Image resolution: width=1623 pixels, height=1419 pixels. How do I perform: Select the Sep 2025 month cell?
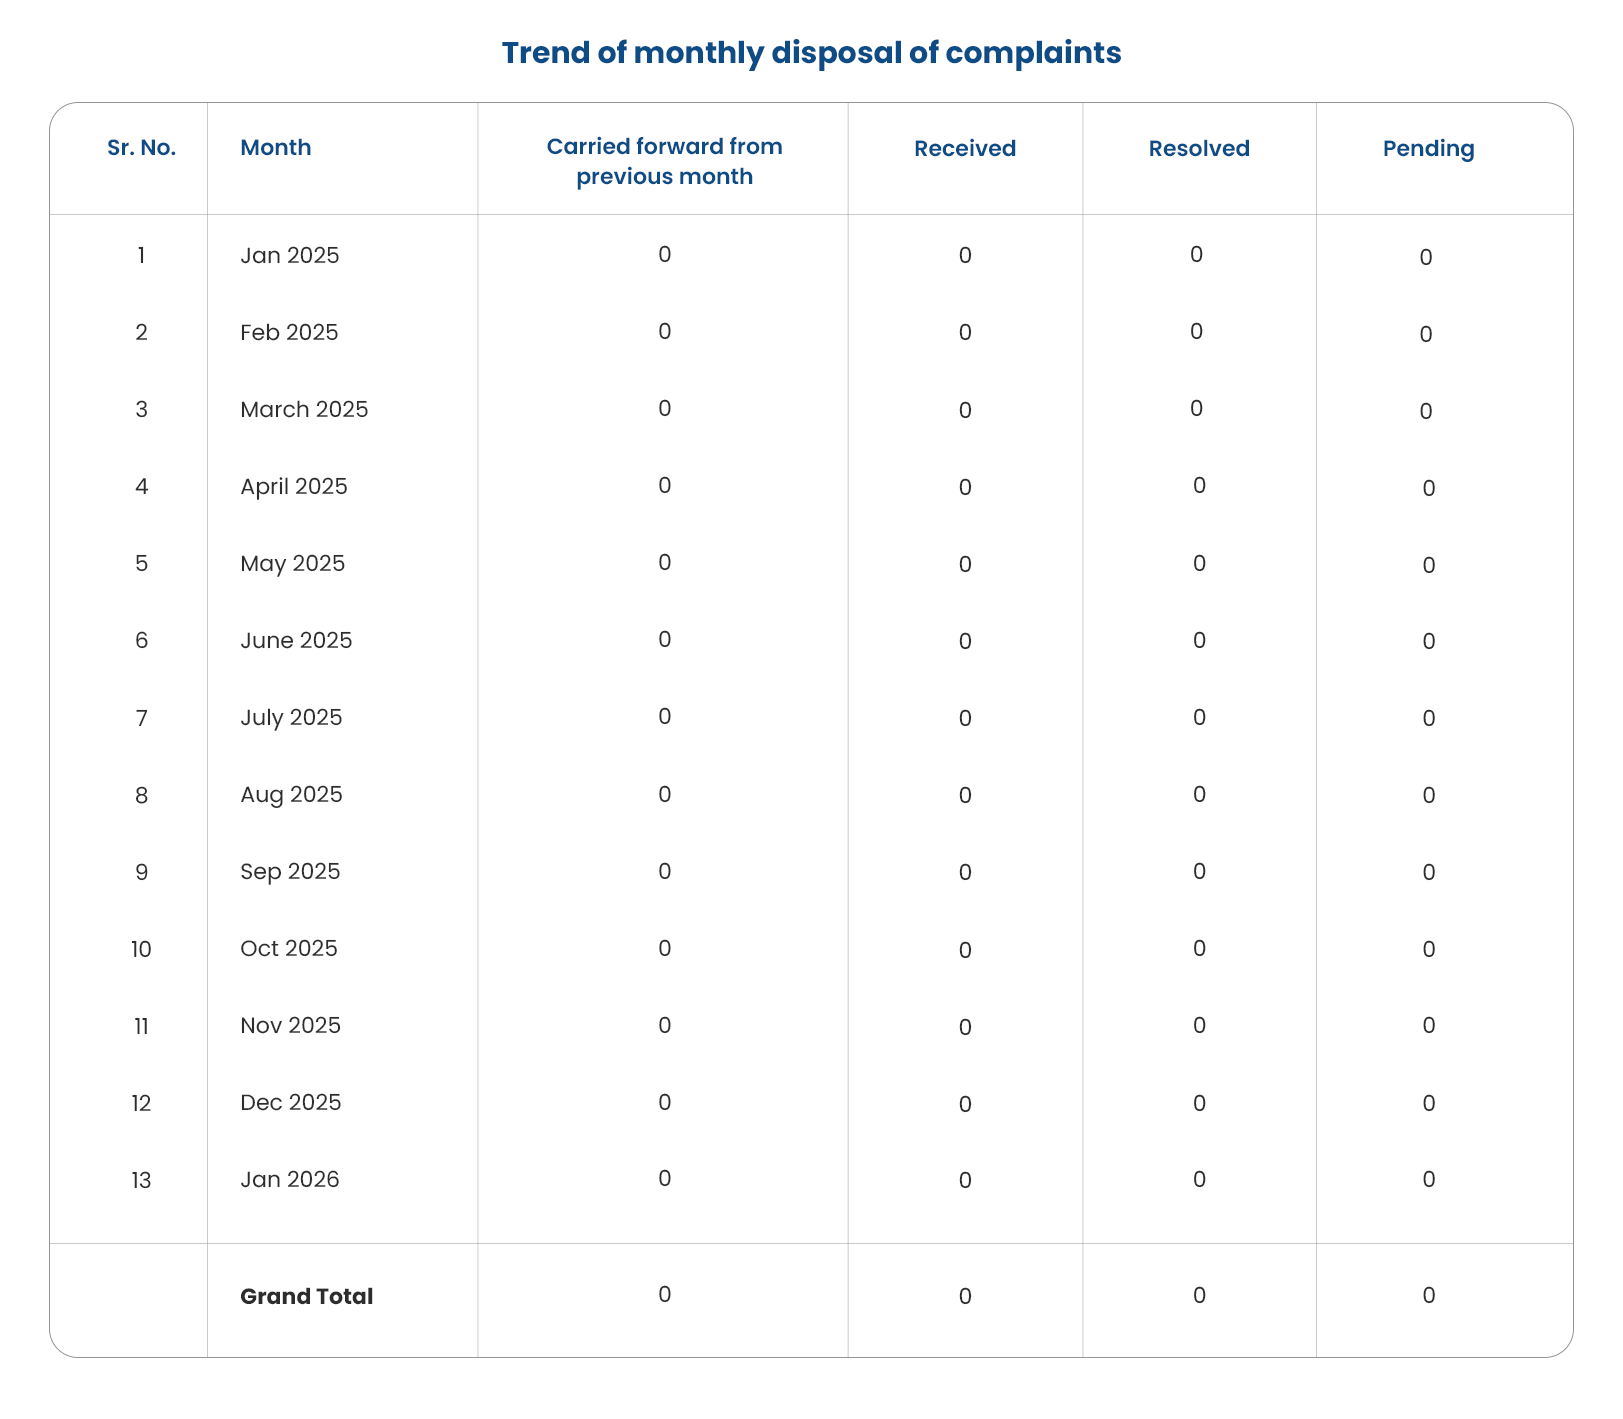(290, 872)
